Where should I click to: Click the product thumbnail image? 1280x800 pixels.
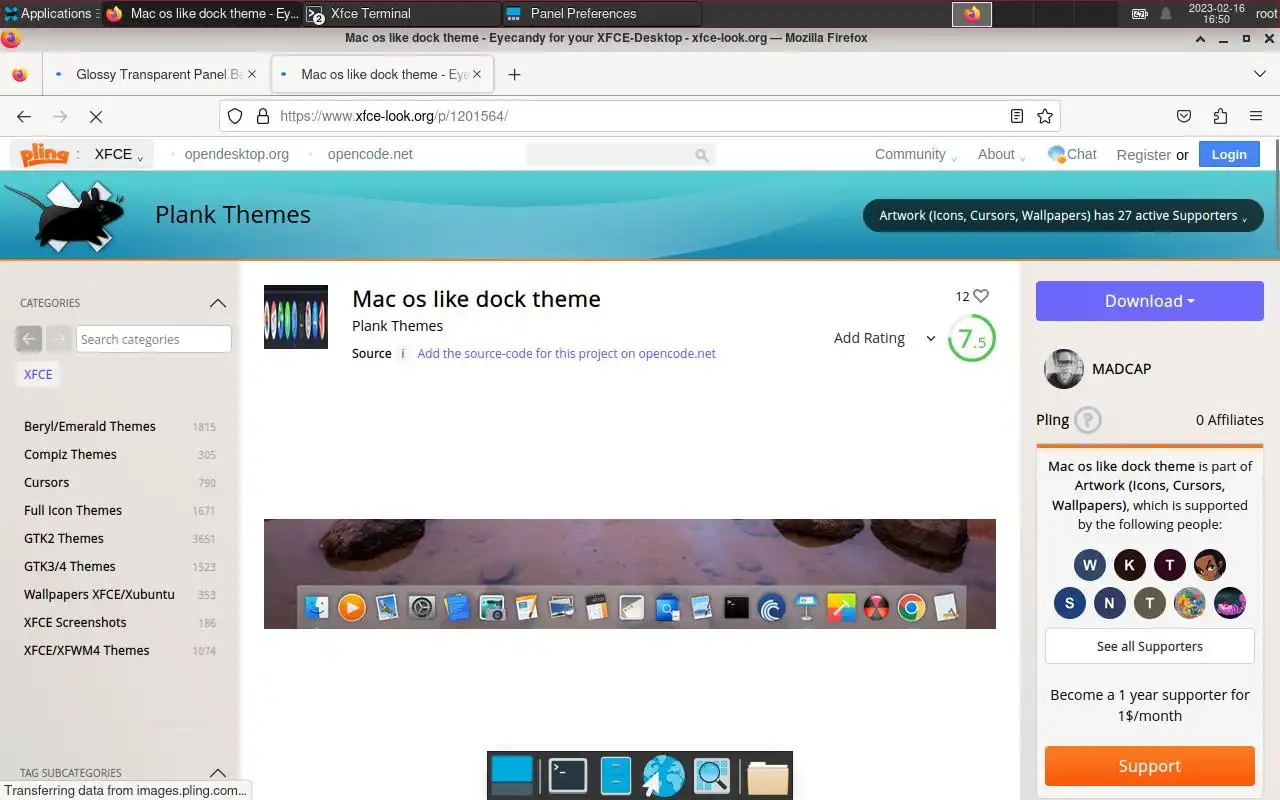coord(296,317)
